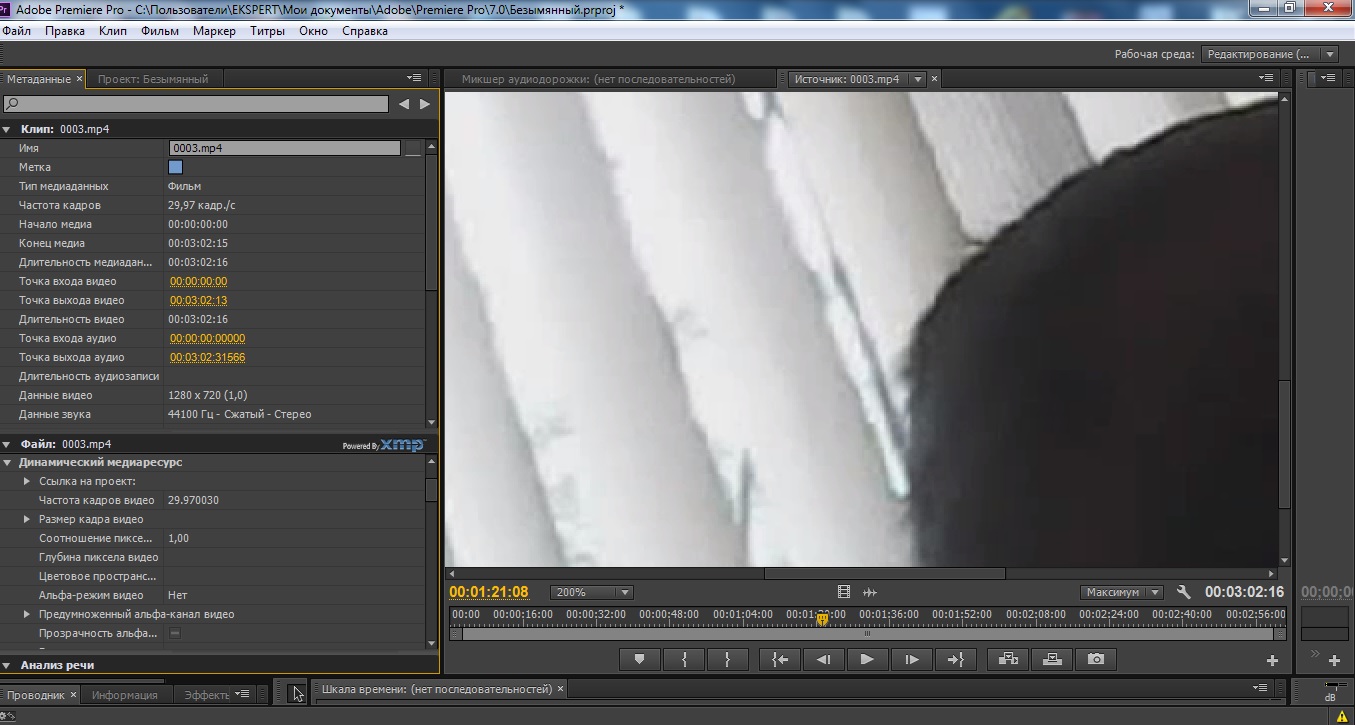This screenshot has width=1355, height=725.
Task: Click the warning triangle in the status bar
Action: [x=1341, y=716]
